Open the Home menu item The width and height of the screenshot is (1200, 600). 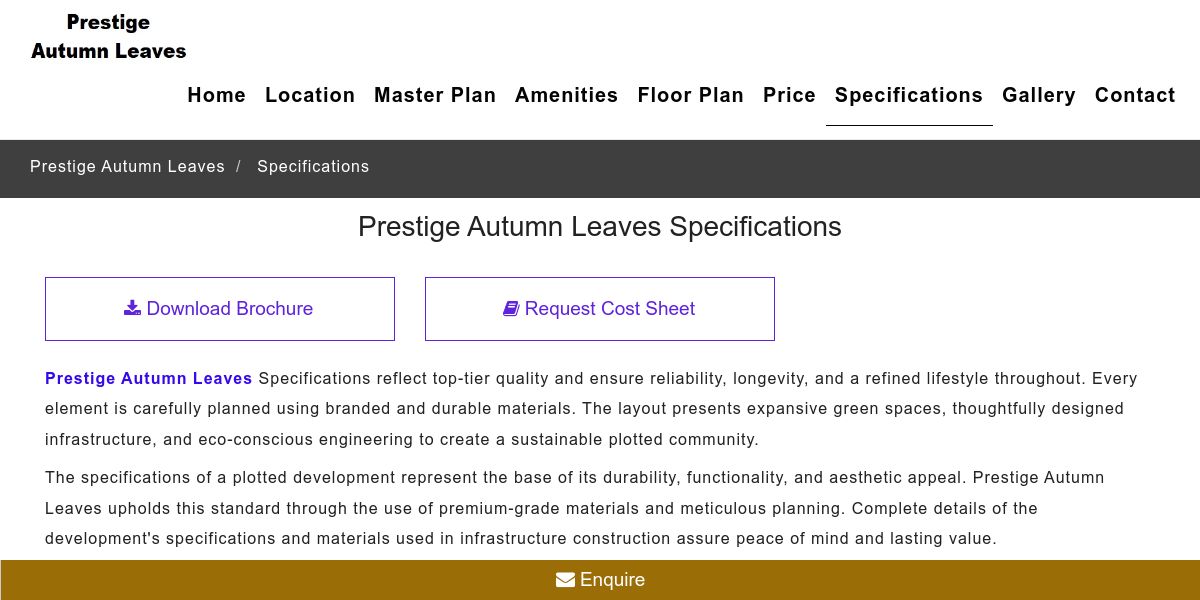pyautogui.click(x=216, y=95)
